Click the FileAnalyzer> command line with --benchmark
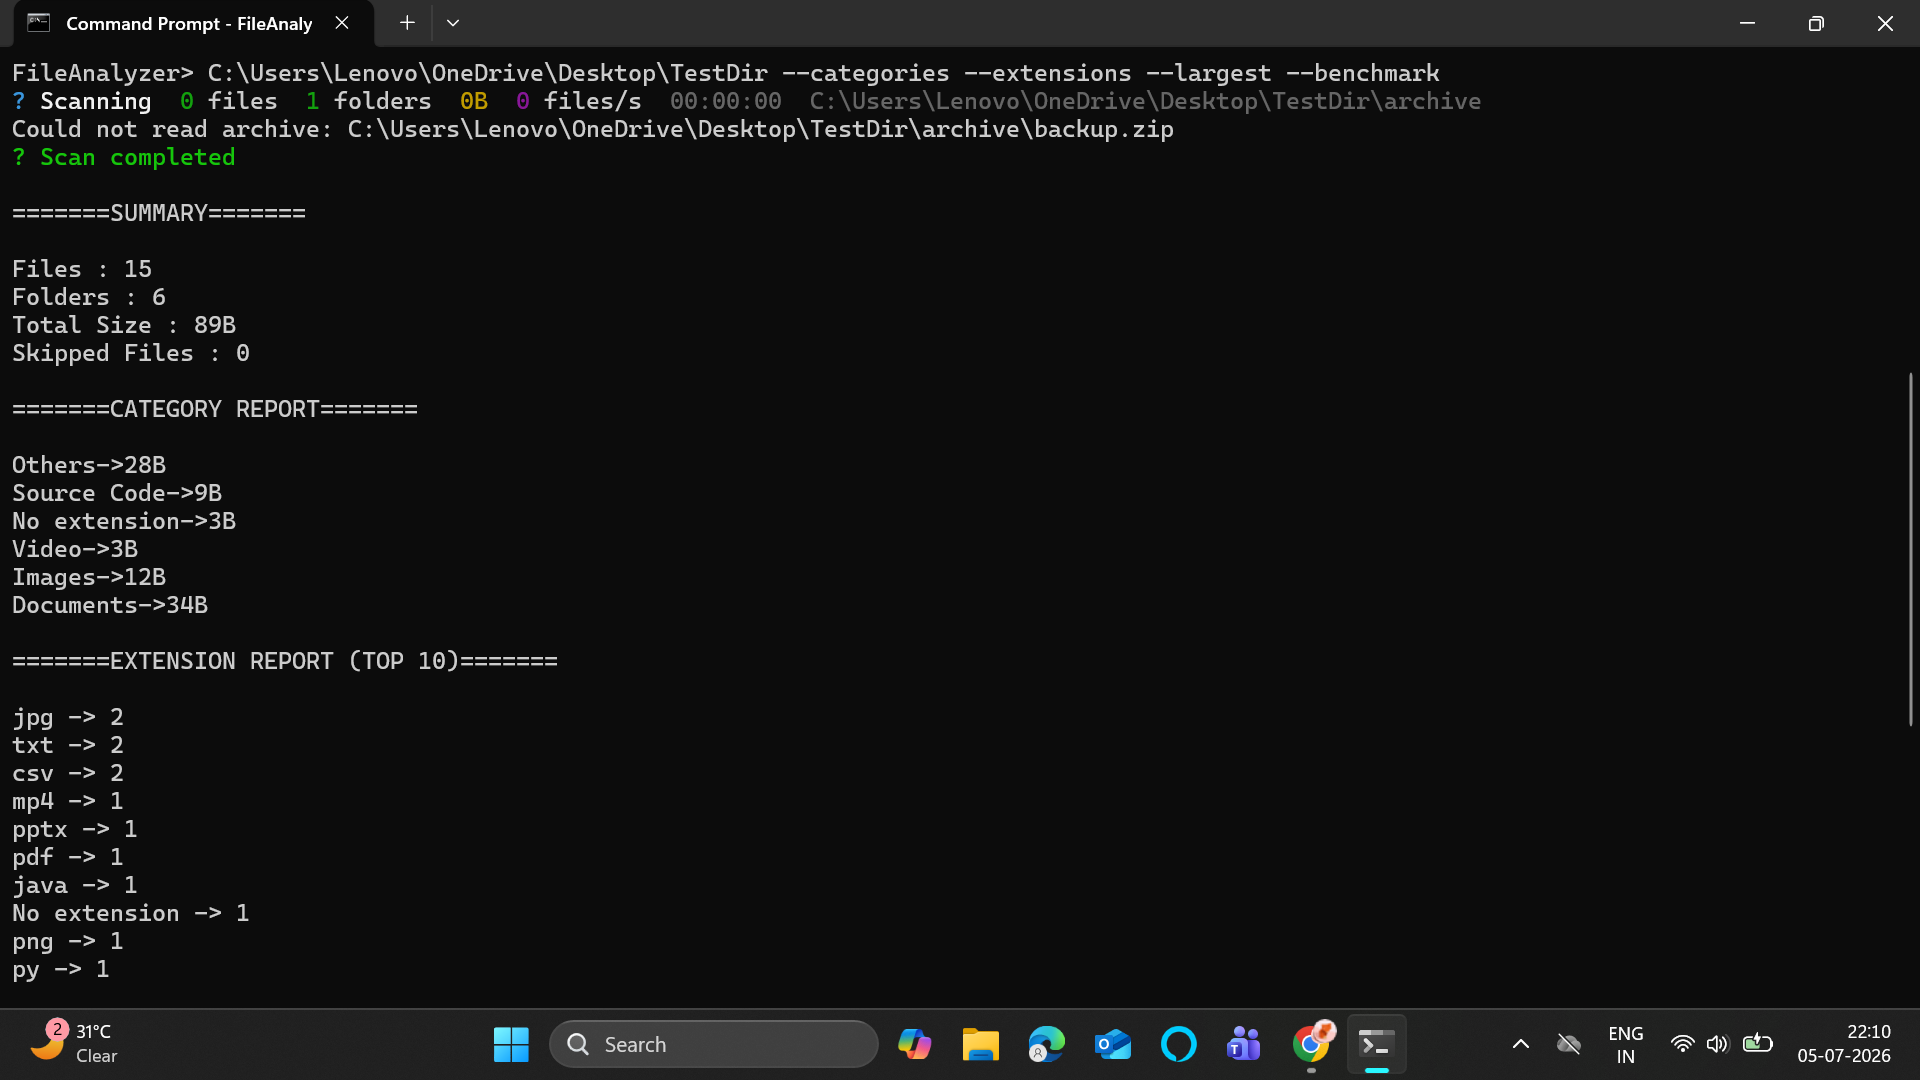This screenshot has width=1920, height=1080. 726,73
